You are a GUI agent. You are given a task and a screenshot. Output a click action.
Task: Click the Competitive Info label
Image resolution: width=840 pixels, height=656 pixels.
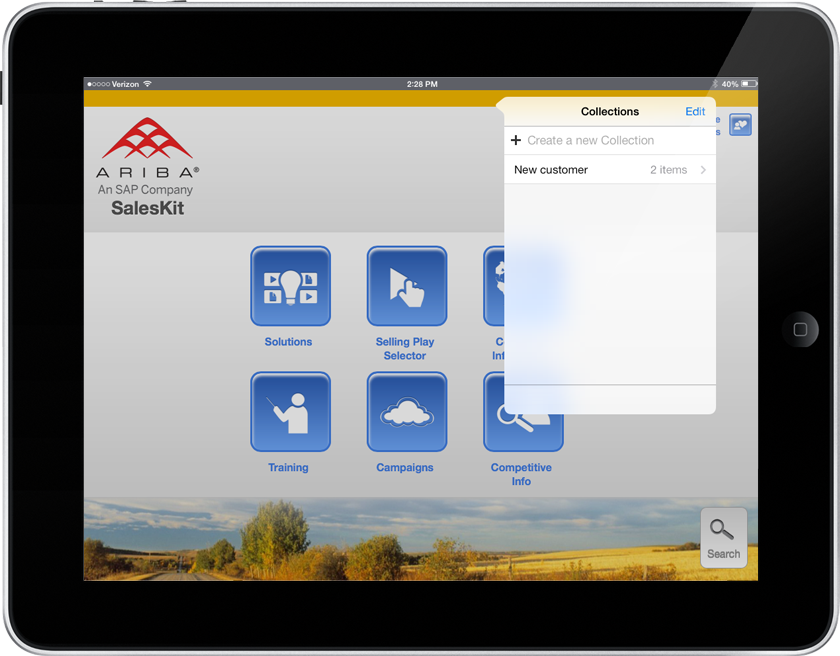click(521, 474)
